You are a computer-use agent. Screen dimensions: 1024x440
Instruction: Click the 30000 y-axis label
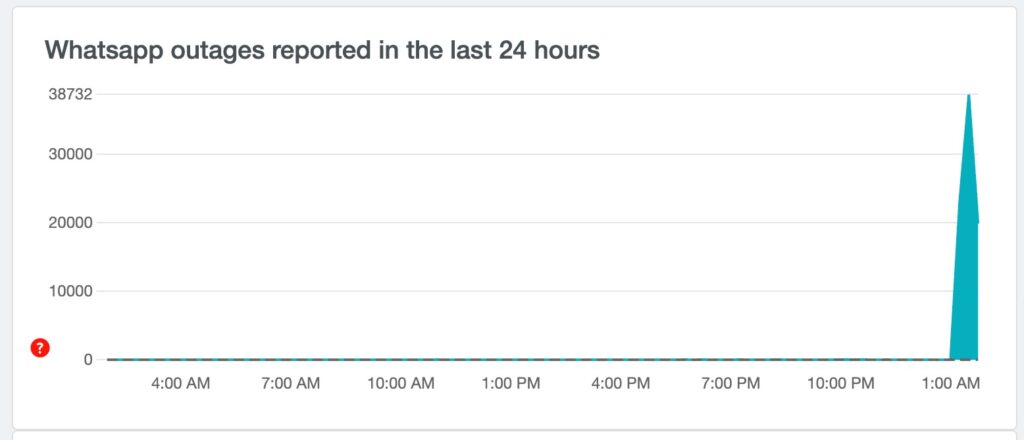point(70,155)
